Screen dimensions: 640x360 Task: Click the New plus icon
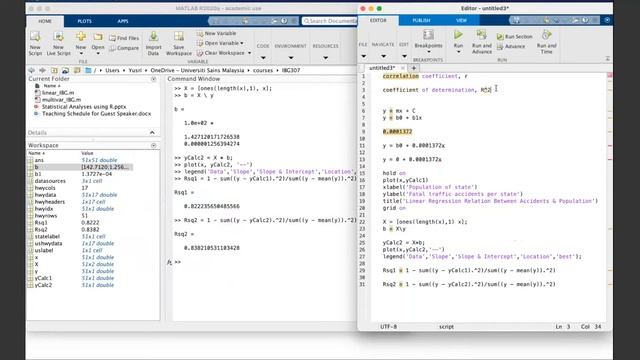pos(81,37)
